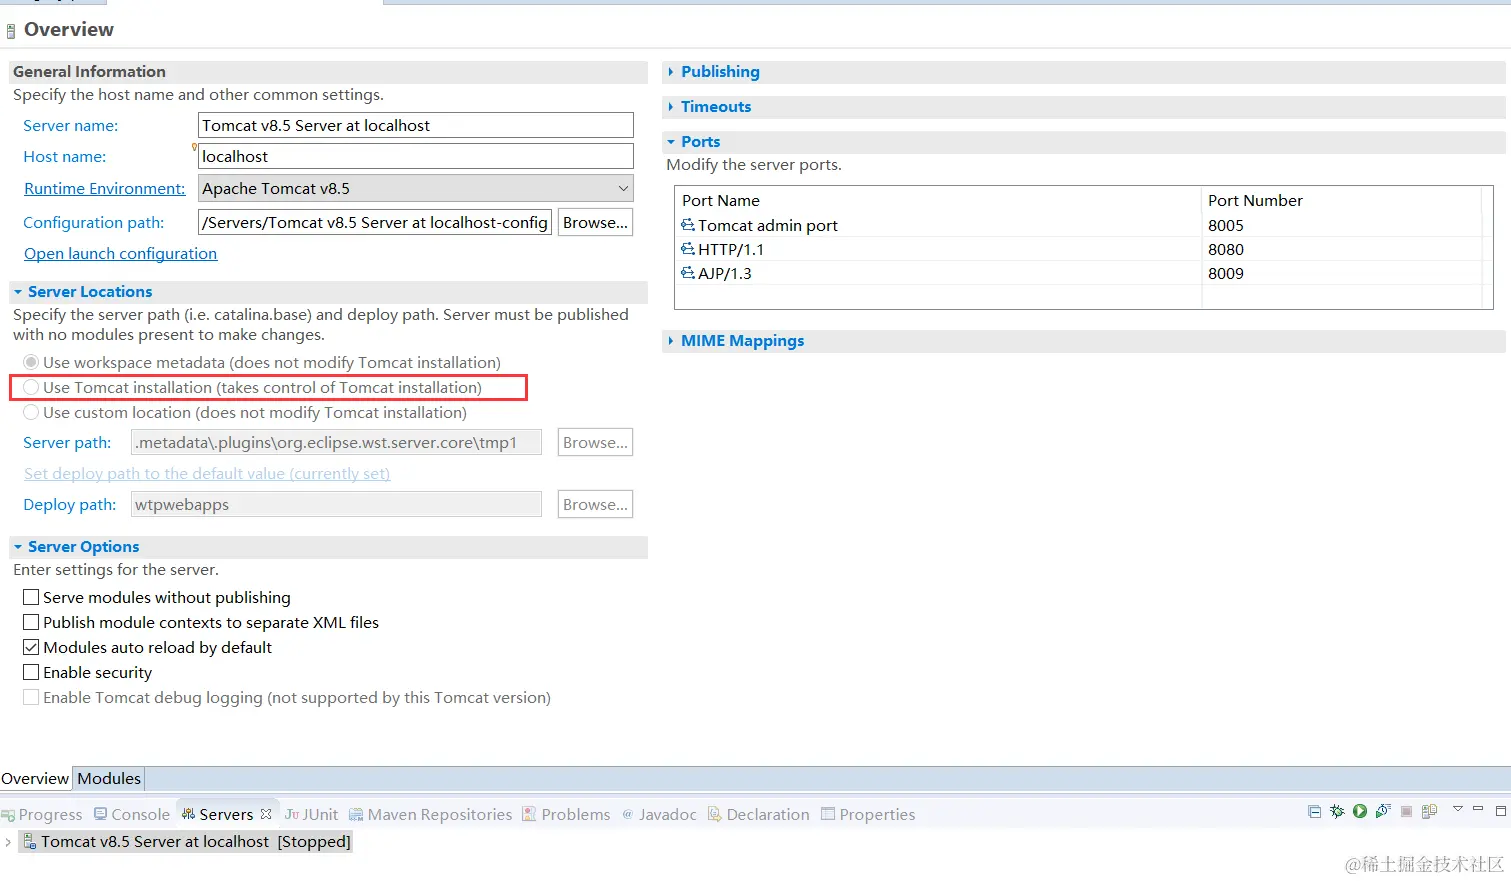Collapse all servers in Servers view
The height and width of the screenshot is (881, 1511).
click(1314, 811)
